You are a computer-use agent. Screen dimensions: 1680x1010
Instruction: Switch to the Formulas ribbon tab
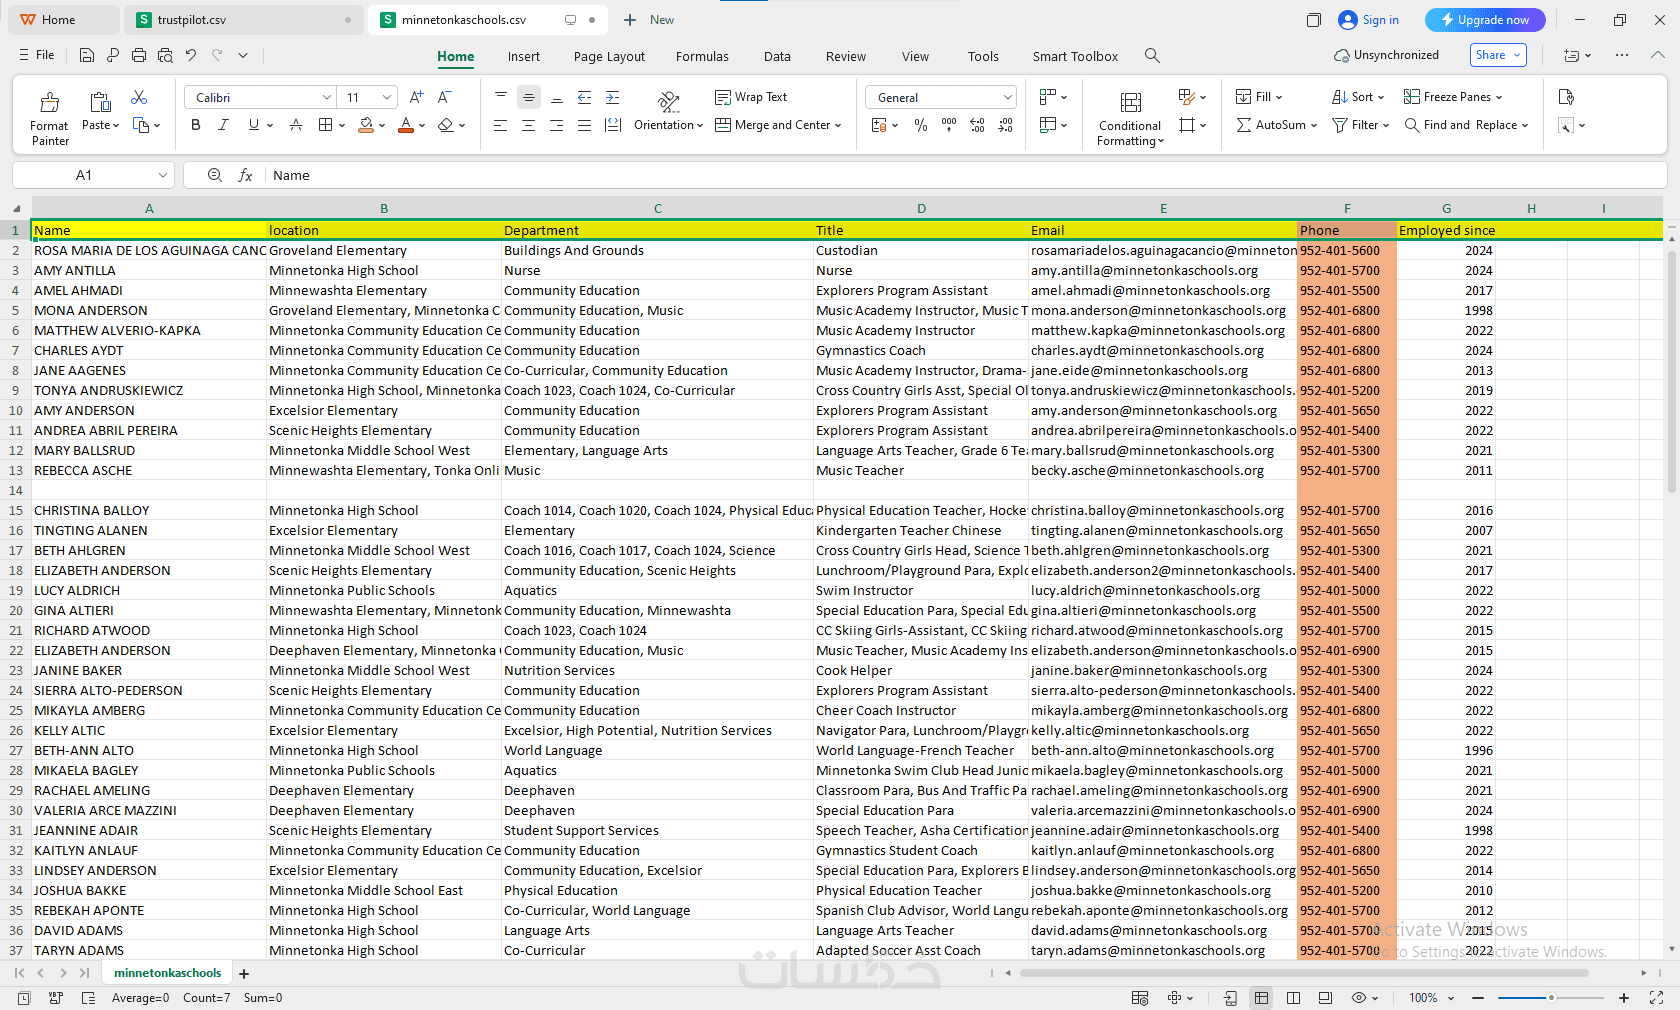[x=702, y=57]
